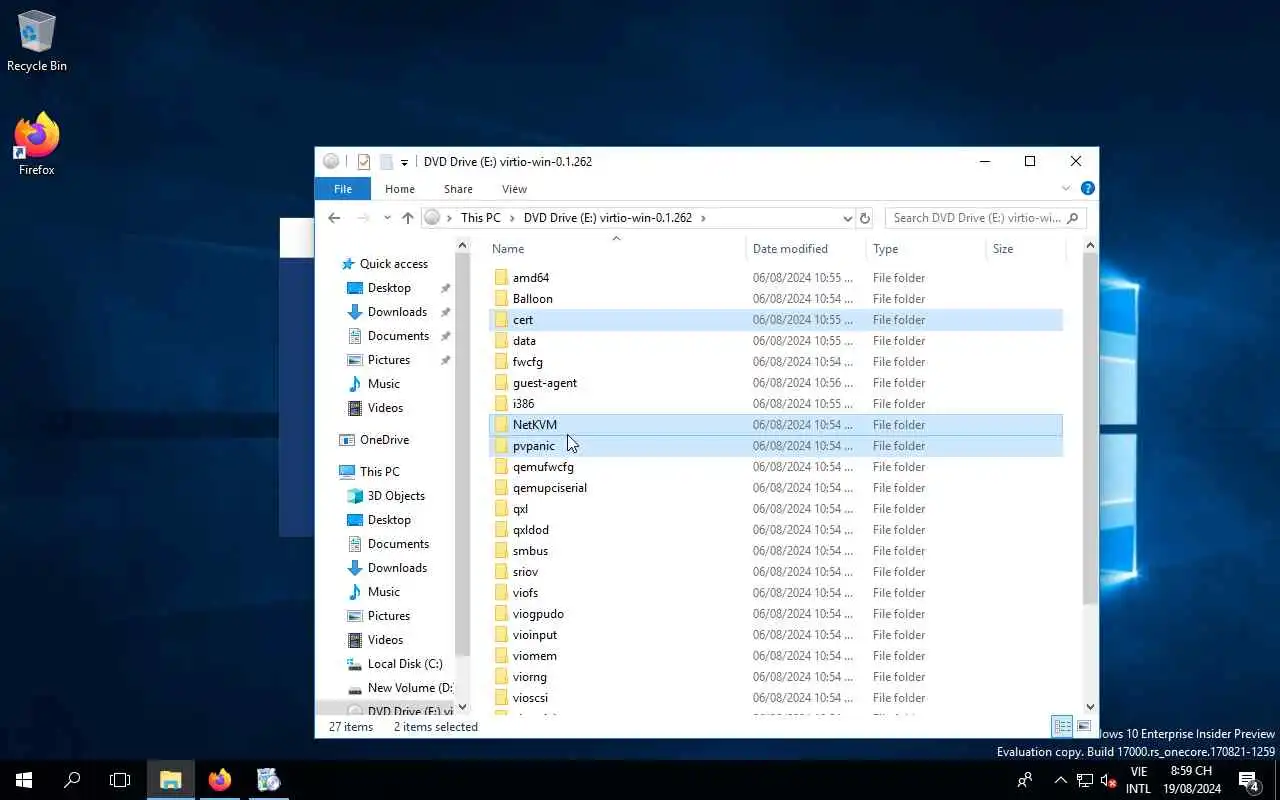Click DVD Drive (E:) breadcrumb in address bar
The image size is (1280, 800).
tap(607, 218)
